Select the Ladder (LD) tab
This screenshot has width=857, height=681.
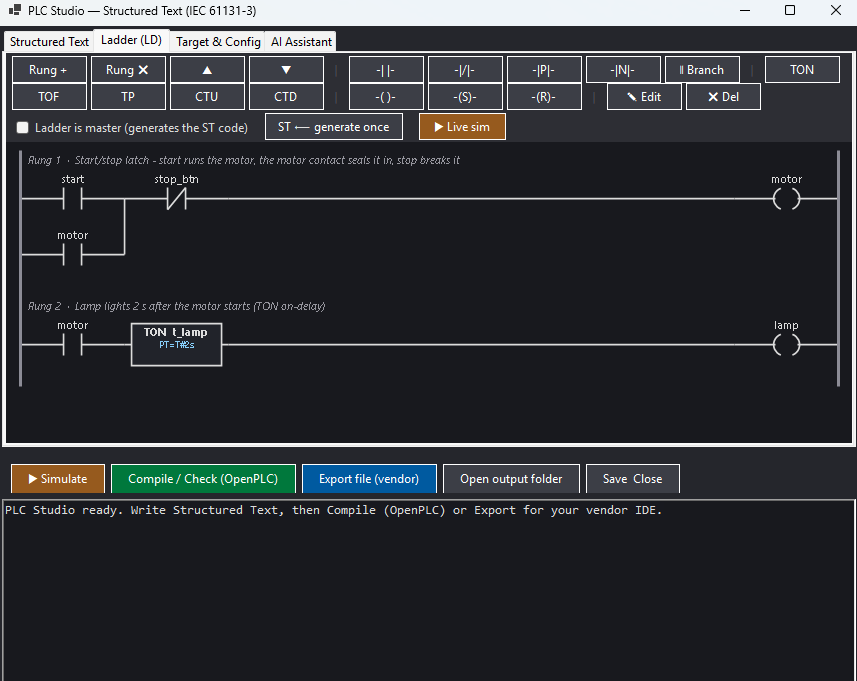[x=131, y=40]
